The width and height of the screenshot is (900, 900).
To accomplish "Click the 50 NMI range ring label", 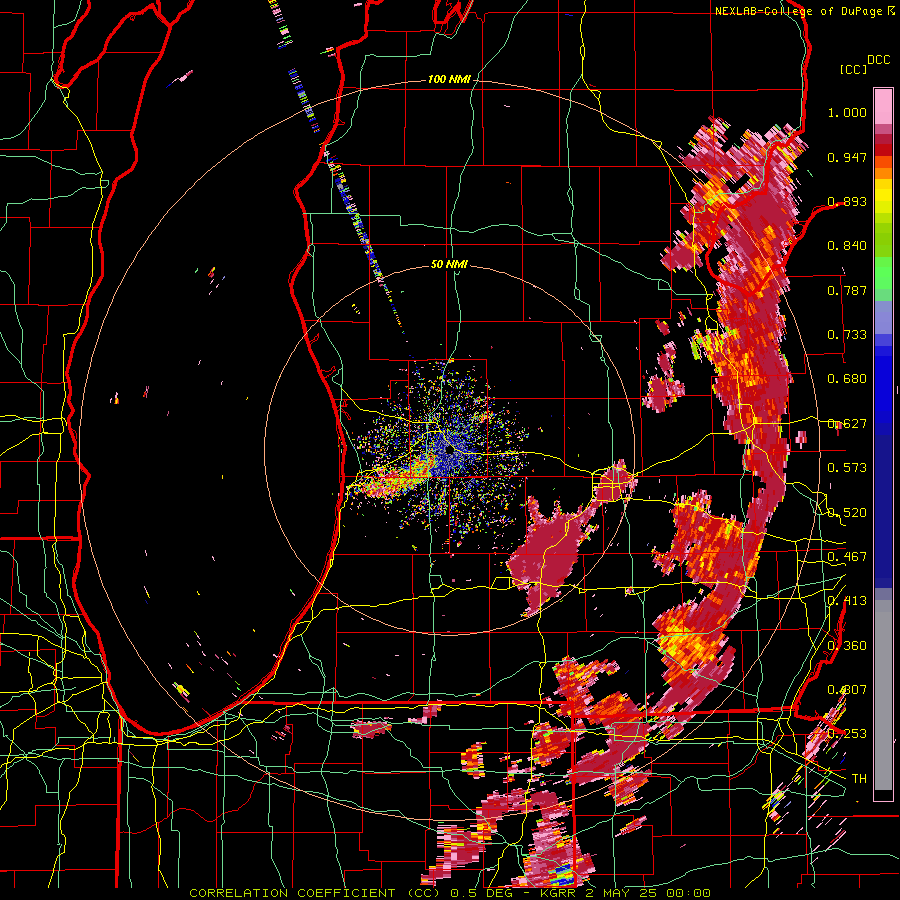I will [449, 264].
